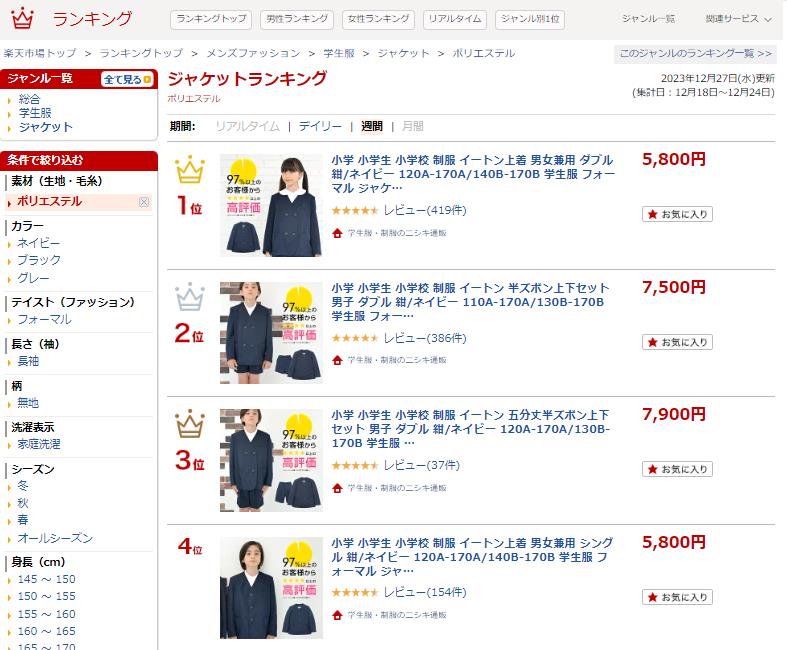Viewport: 787px width, 650px height.
Task: Click the shop house icon under rank 4
Action: 337,615
